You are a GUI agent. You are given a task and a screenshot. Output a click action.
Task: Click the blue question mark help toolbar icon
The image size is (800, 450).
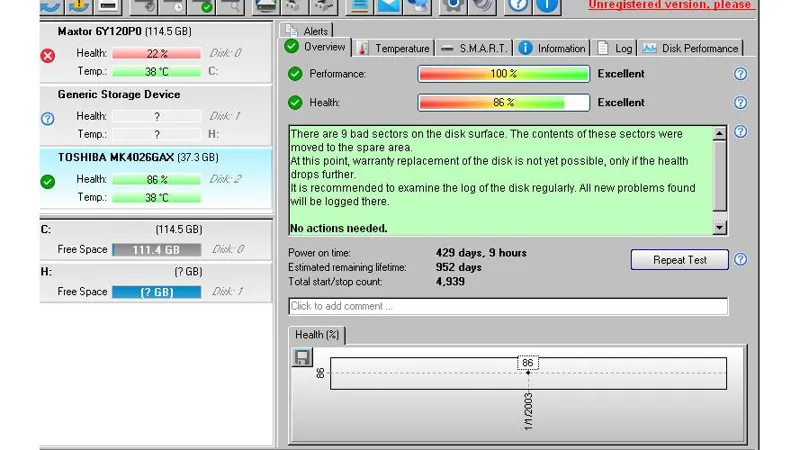[x=518, y=6]
